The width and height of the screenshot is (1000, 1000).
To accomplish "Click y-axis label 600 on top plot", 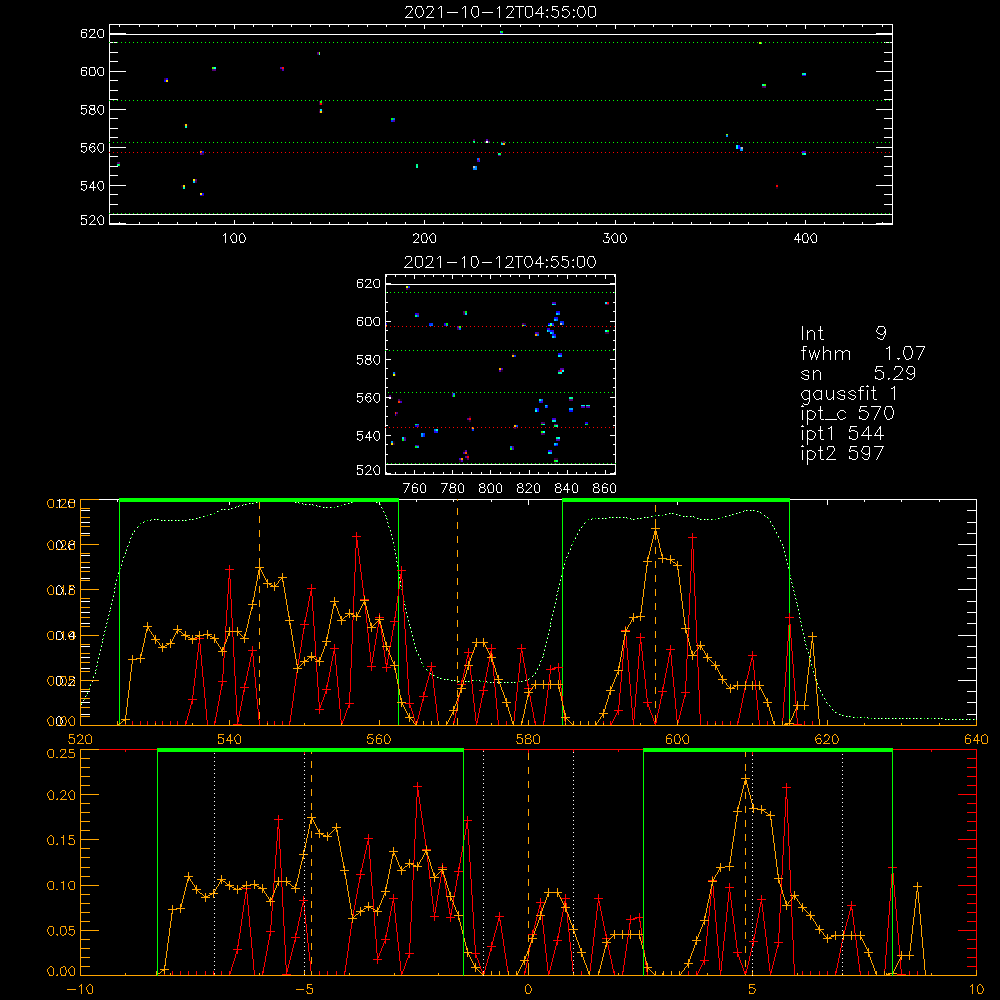I will tap(92, 71).
